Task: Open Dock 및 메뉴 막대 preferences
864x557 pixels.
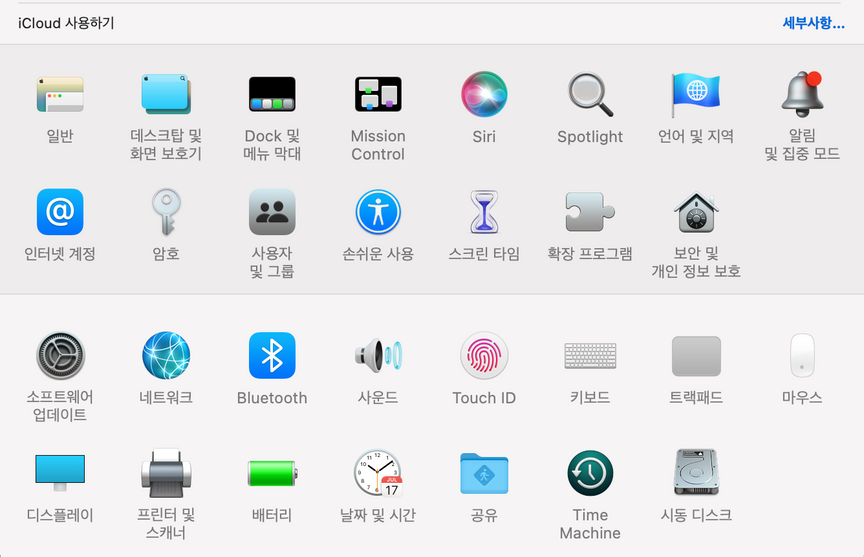Action: (x=272, y=94)
